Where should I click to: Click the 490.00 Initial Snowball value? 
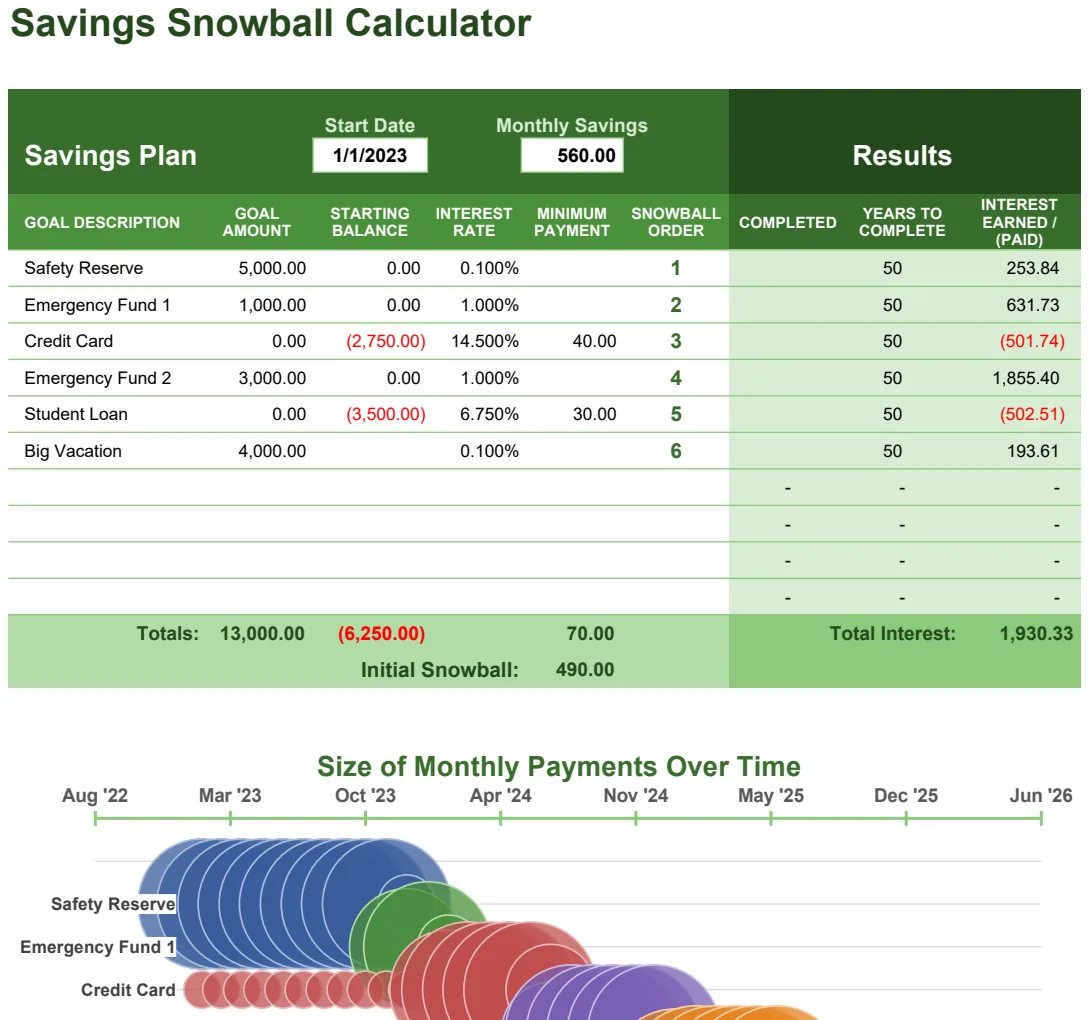[585, 670]
